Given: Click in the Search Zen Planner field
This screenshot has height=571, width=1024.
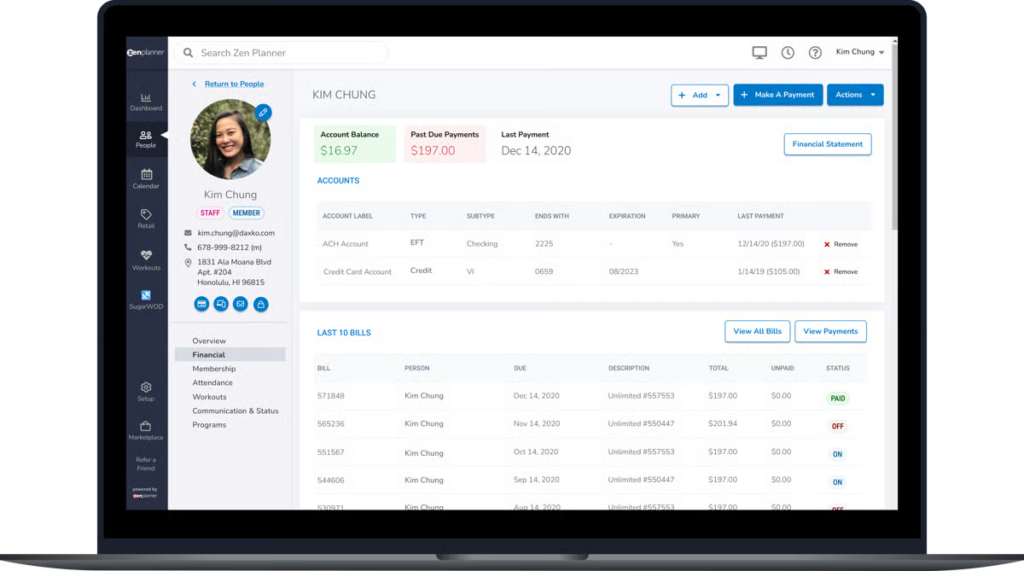Looking at the screenshot, I should tap(285, 53).
